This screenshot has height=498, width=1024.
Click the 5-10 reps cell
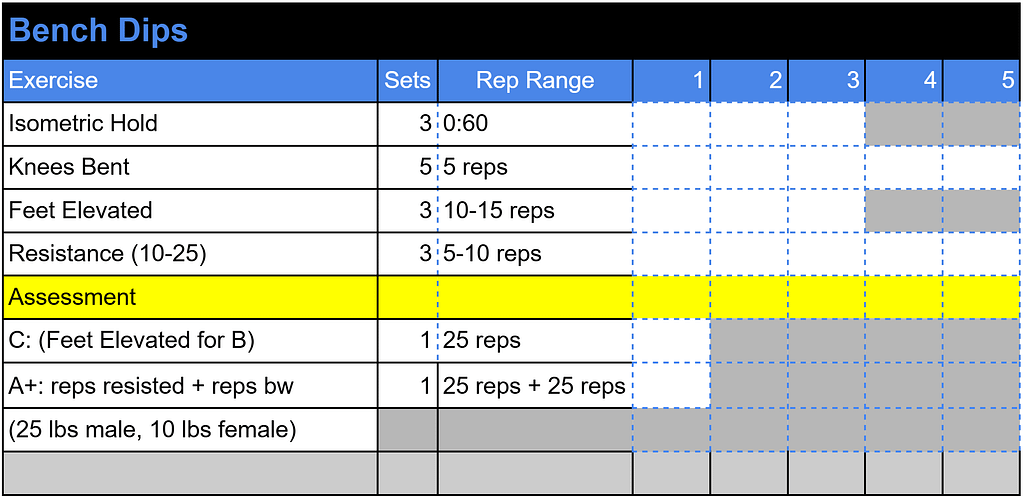click(535, 254)
